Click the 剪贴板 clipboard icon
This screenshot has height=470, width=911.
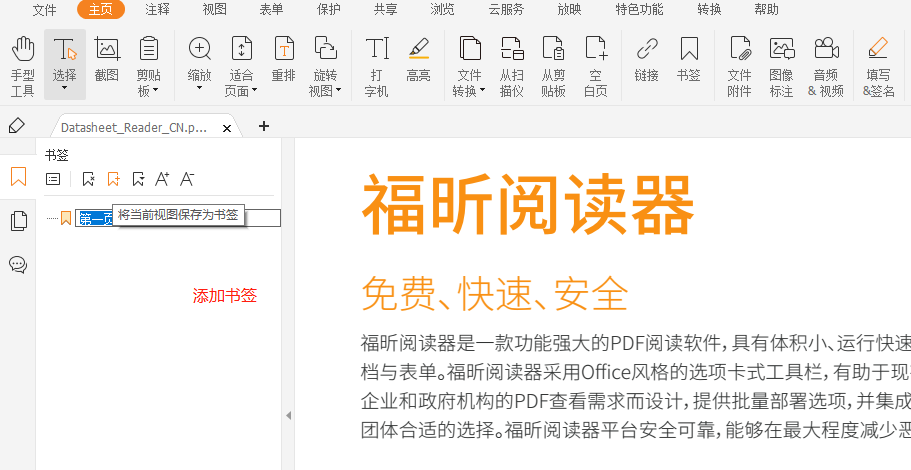click(x=149, y=50)
